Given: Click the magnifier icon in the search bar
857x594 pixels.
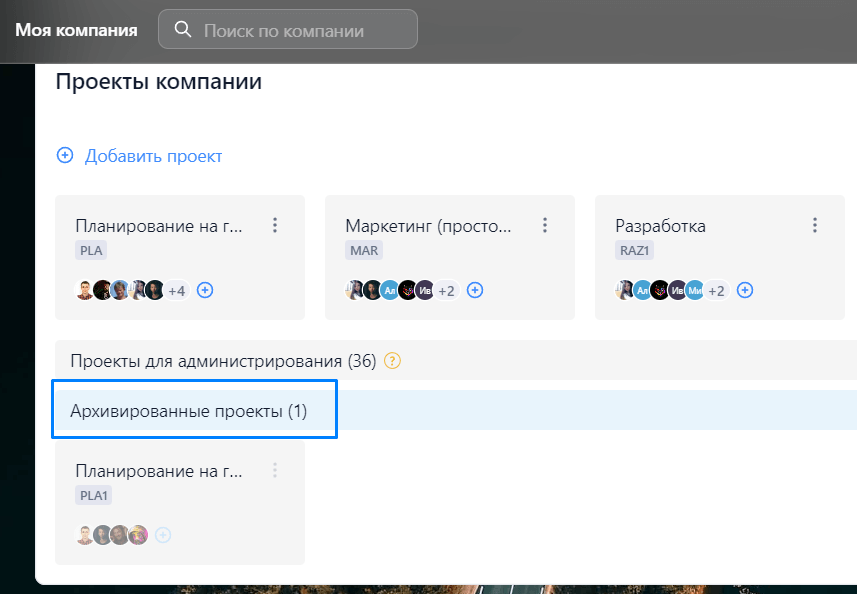Looking at the screenshot, I should 182,29.
